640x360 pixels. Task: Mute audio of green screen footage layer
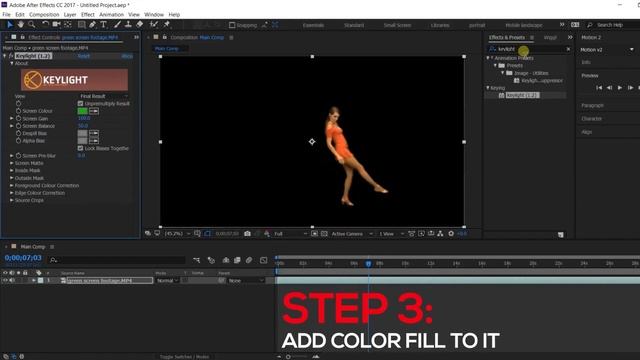click(x=12, y=281)
